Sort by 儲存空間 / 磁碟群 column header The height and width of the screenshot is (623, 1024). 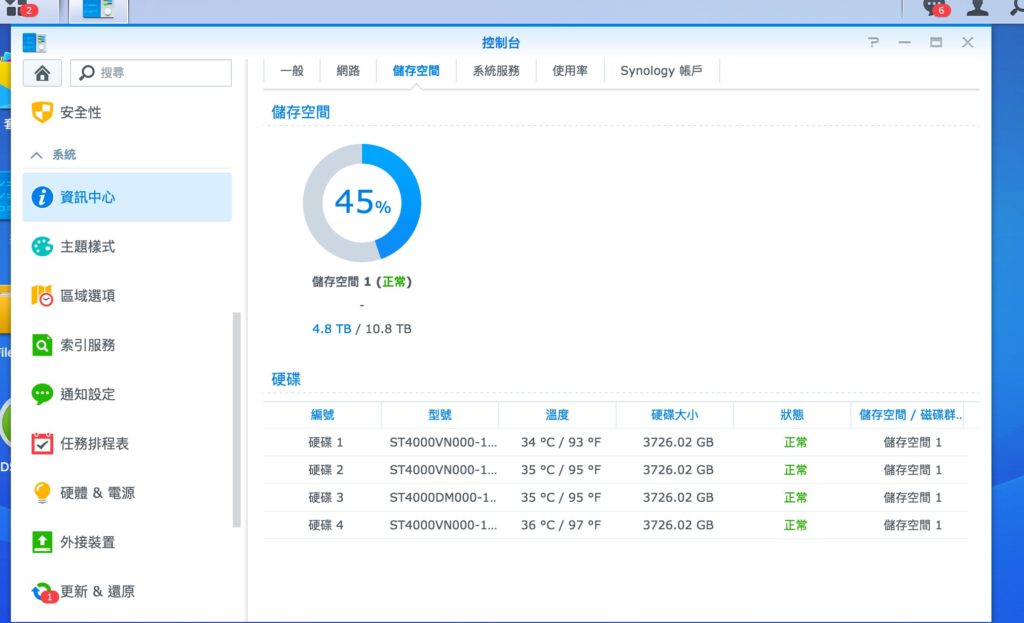click(910, 415)
